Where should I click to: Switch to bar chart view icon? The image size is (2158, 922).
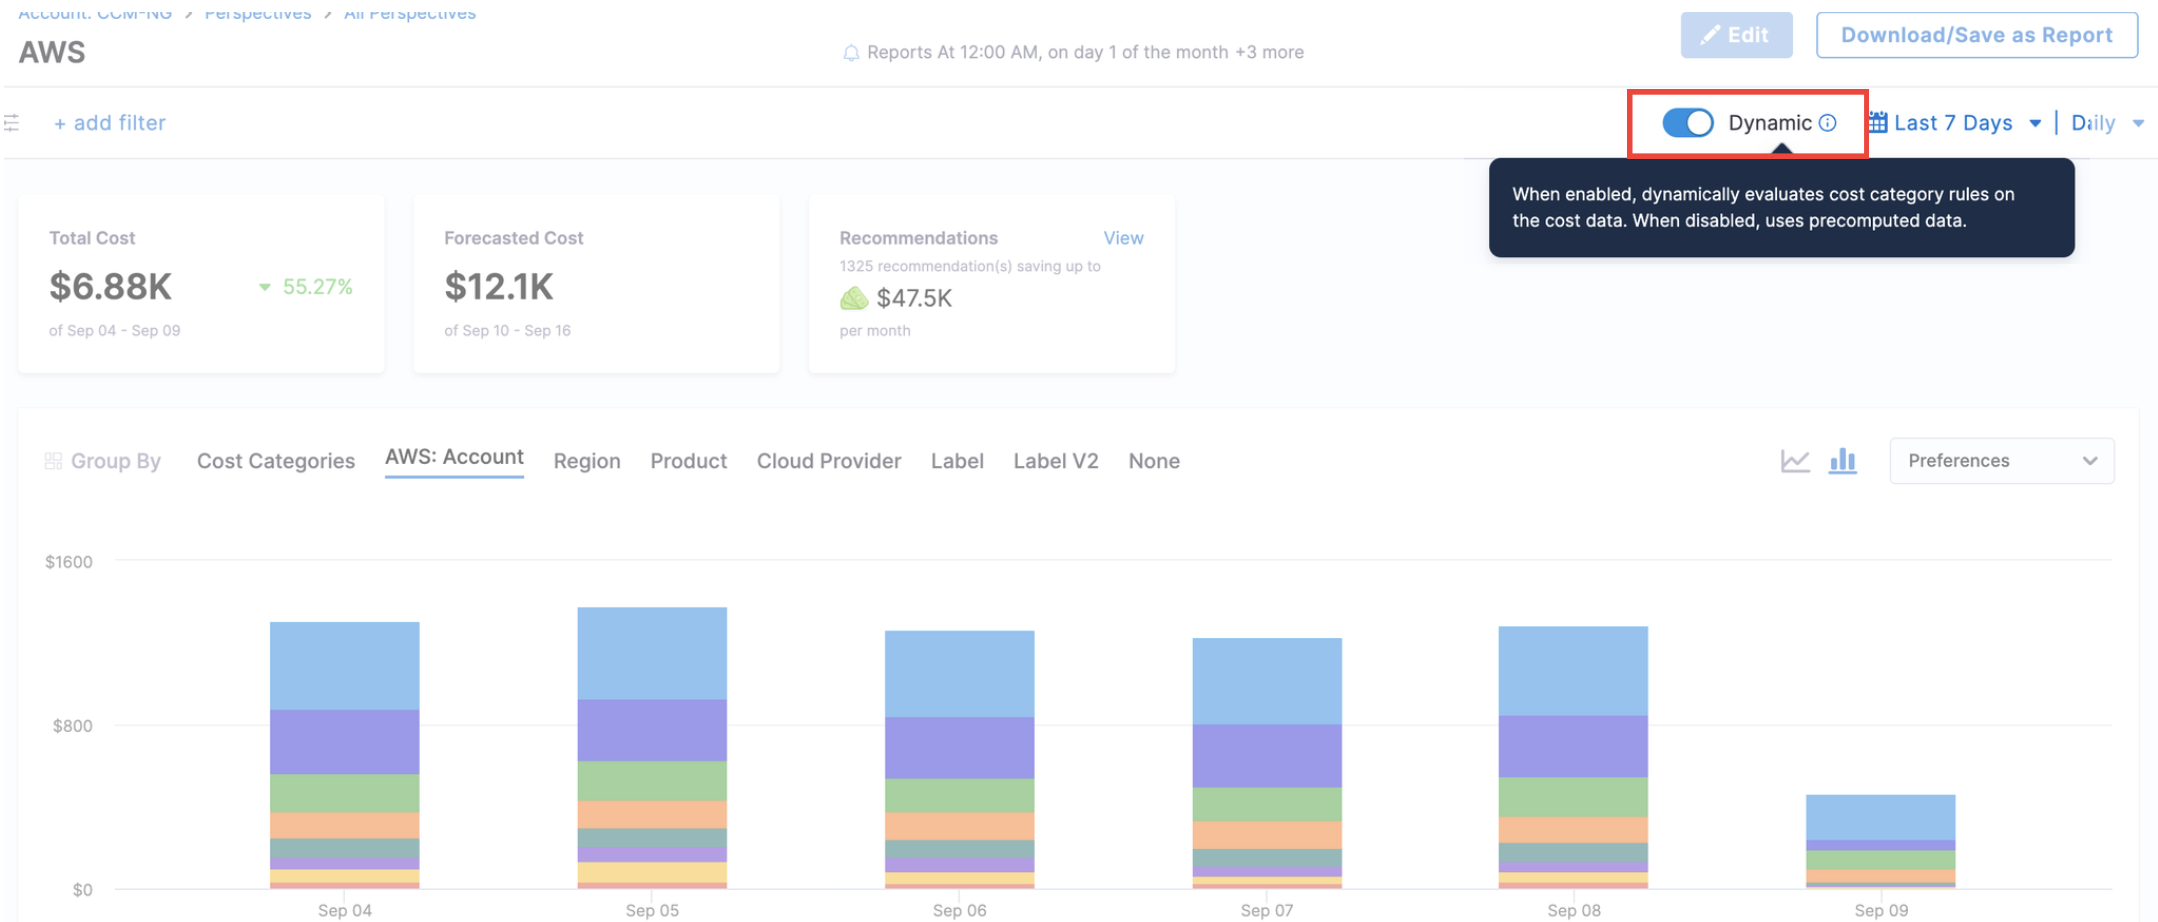click(1842, 461)
